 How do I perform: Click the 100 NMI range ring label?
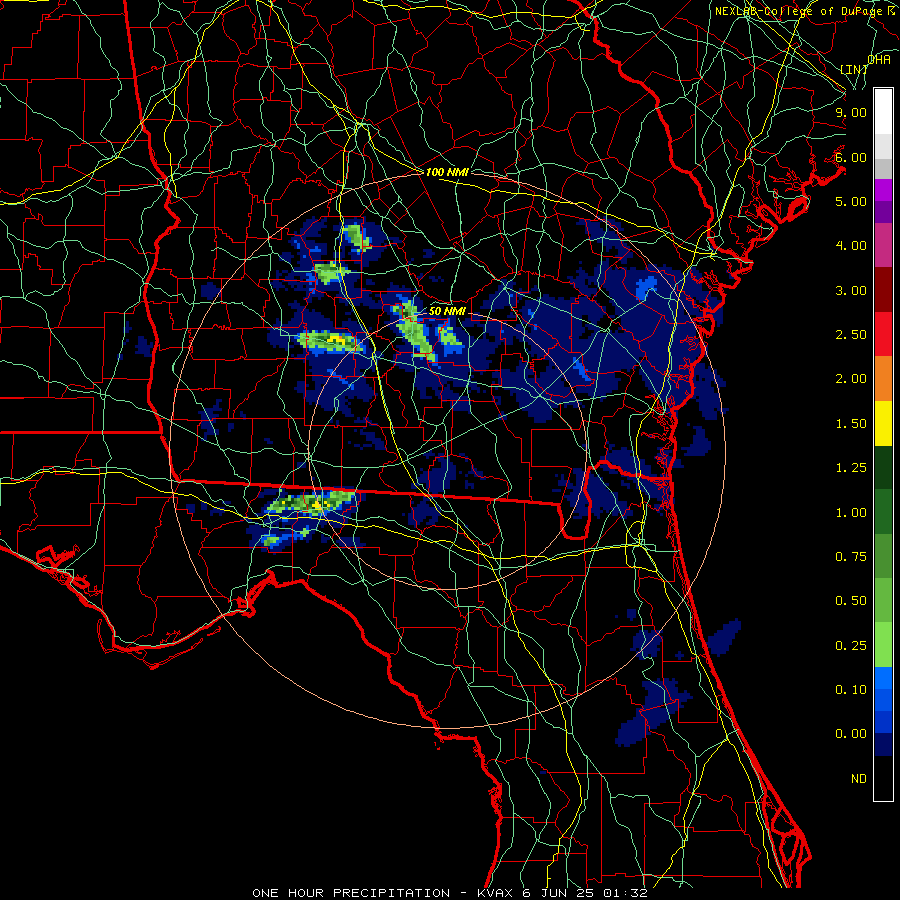tap(447, 172)
